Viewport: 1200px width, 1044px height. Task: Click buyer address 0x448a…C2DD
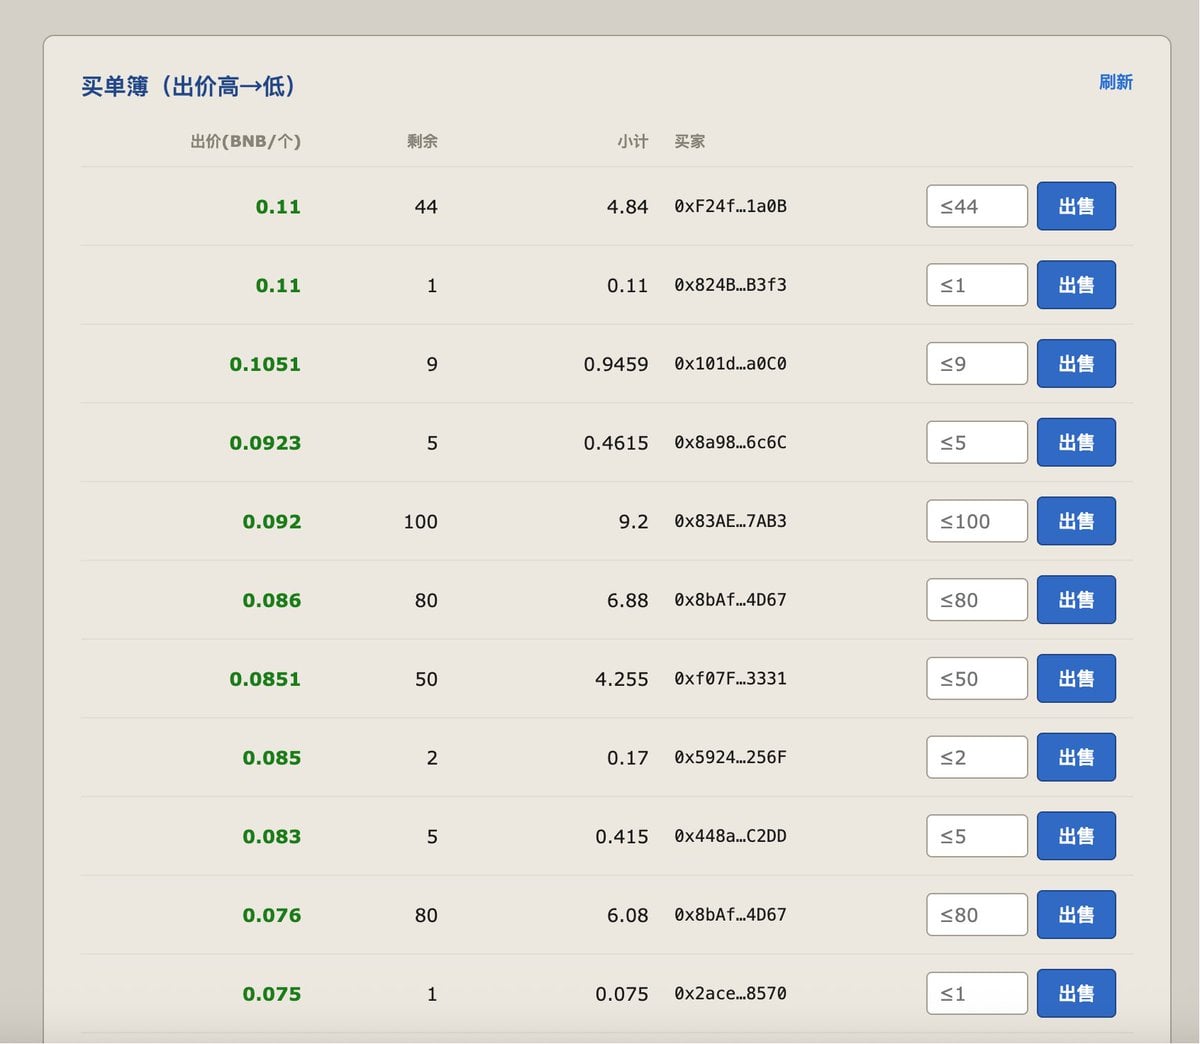pyautogui.click(x=730, y=836)
